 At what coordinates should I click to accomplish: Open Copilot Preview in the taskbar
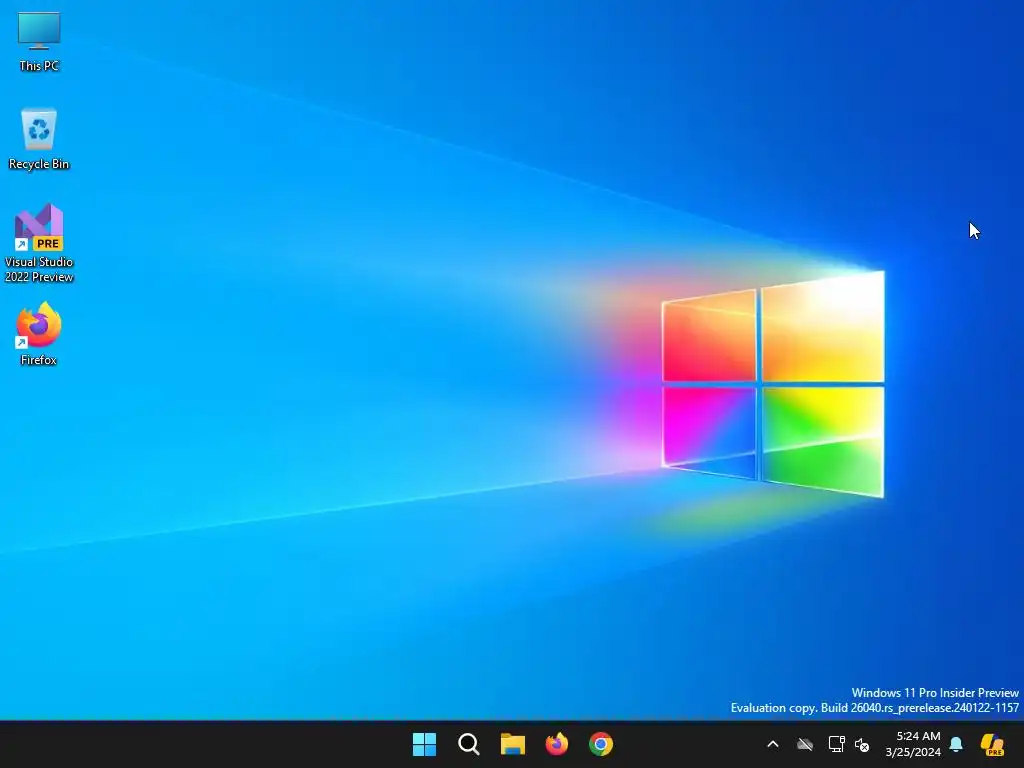coord(993,744)
